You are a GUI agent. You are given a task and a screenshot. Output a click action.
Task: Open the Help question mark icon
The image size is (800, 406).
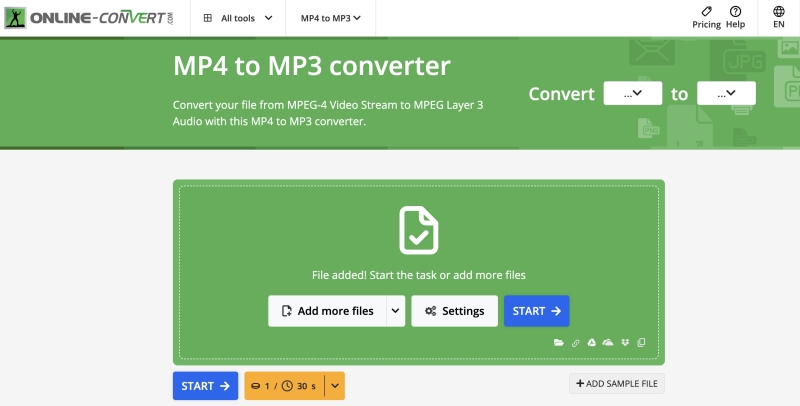(x=735, y=11)
